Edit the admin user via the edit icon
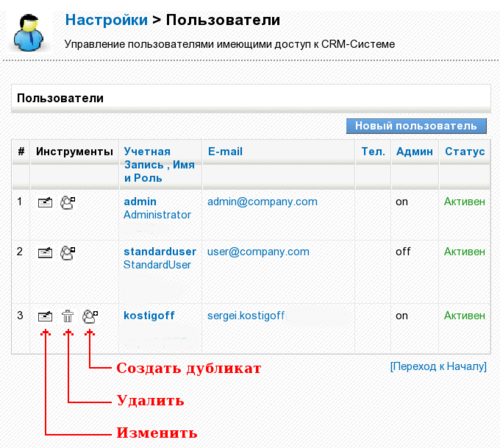This screenshot has height=448, width=500. 45,202
